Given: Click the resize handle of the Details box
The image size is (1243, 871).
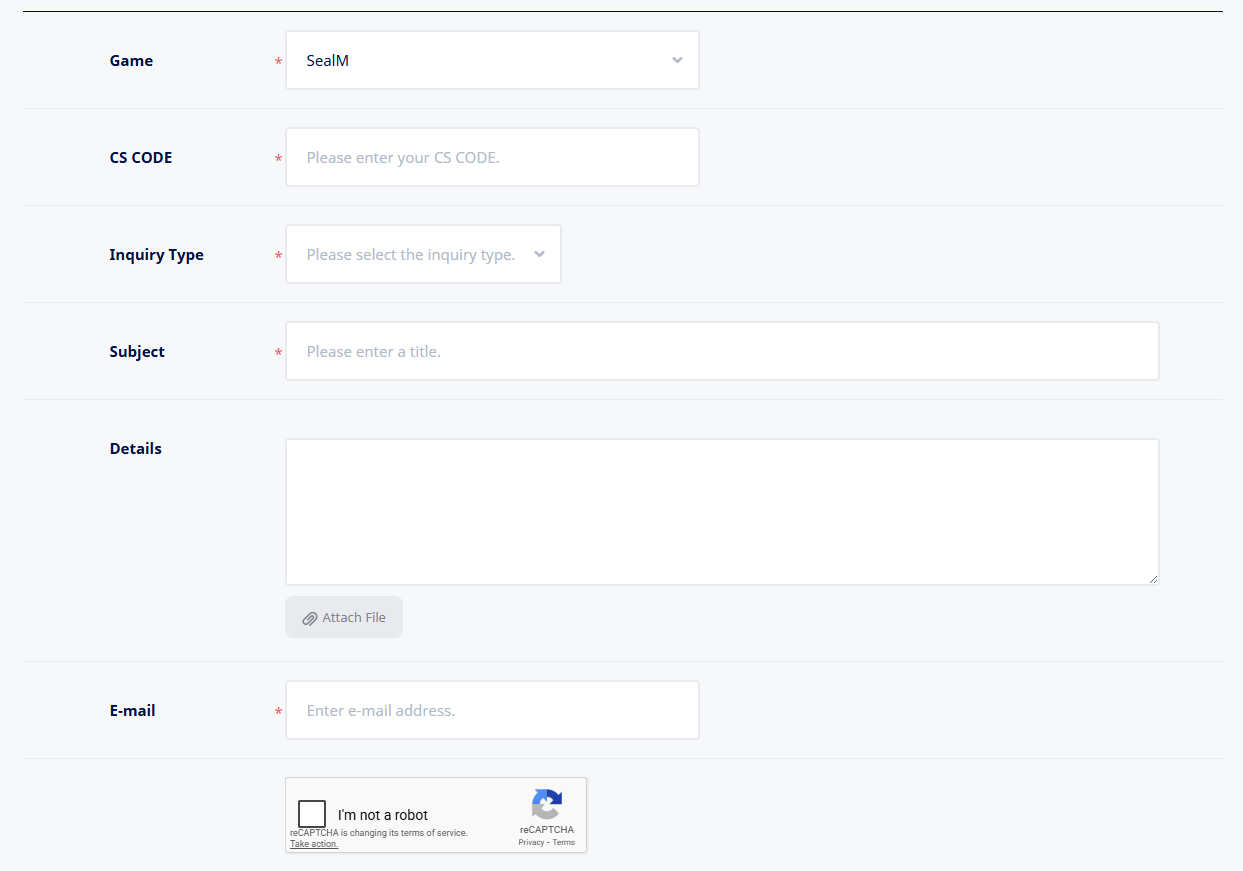Looking at the screenshot, I should [x=1153, y=579].
